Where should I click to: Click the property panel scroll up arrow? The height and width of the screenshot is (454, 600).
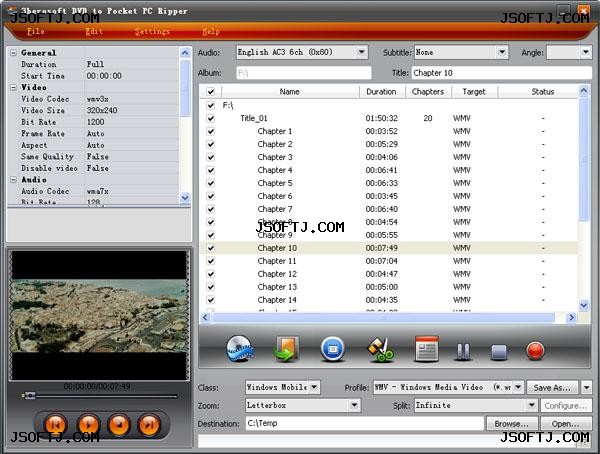[x=185, y=53]
